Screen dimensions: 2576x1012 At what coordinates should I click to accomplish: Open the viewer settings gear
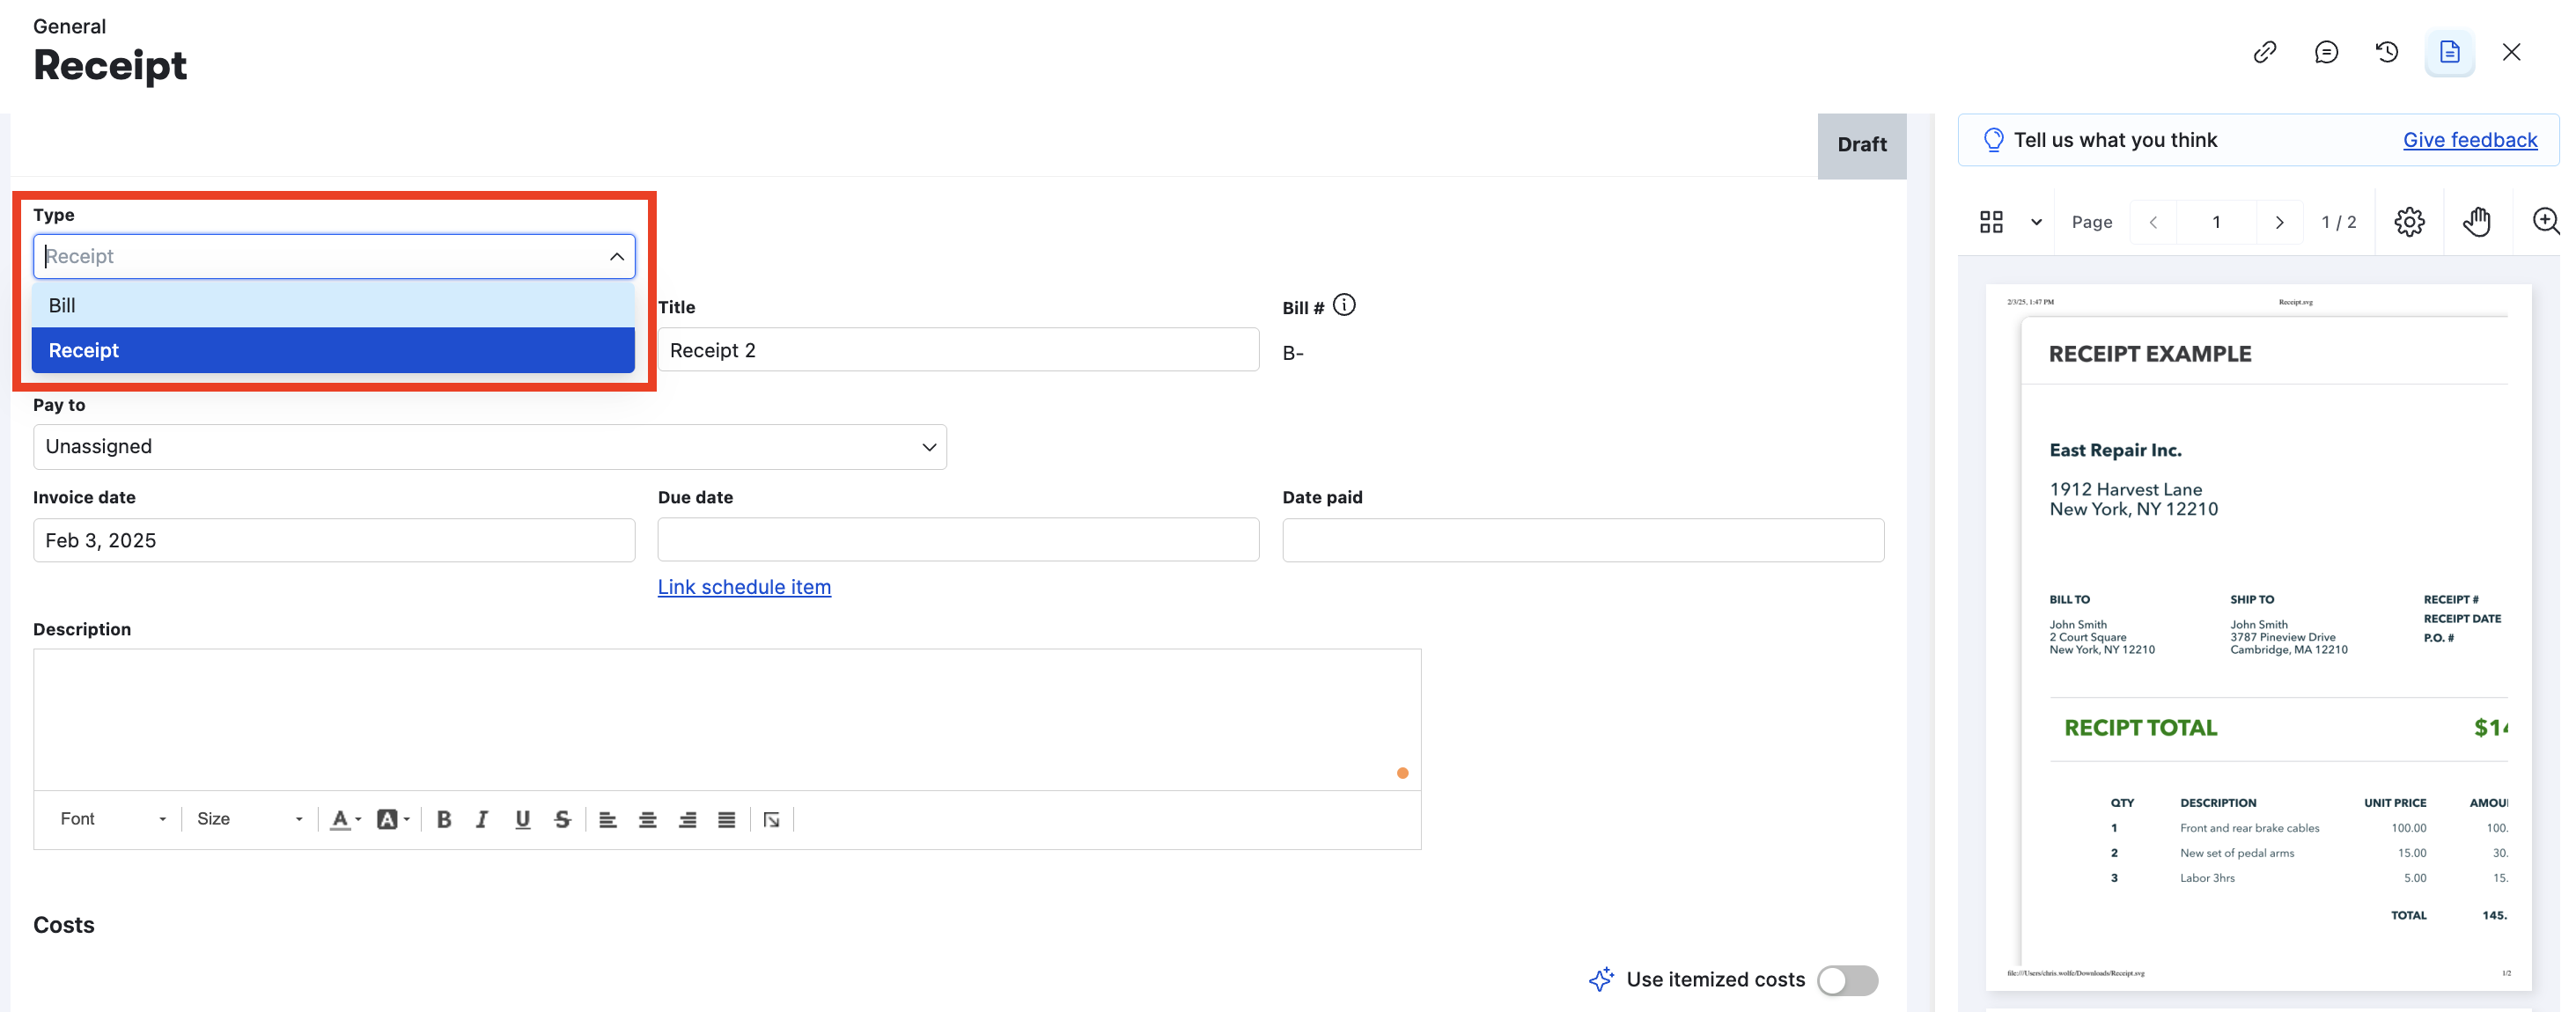[2409, 222]
